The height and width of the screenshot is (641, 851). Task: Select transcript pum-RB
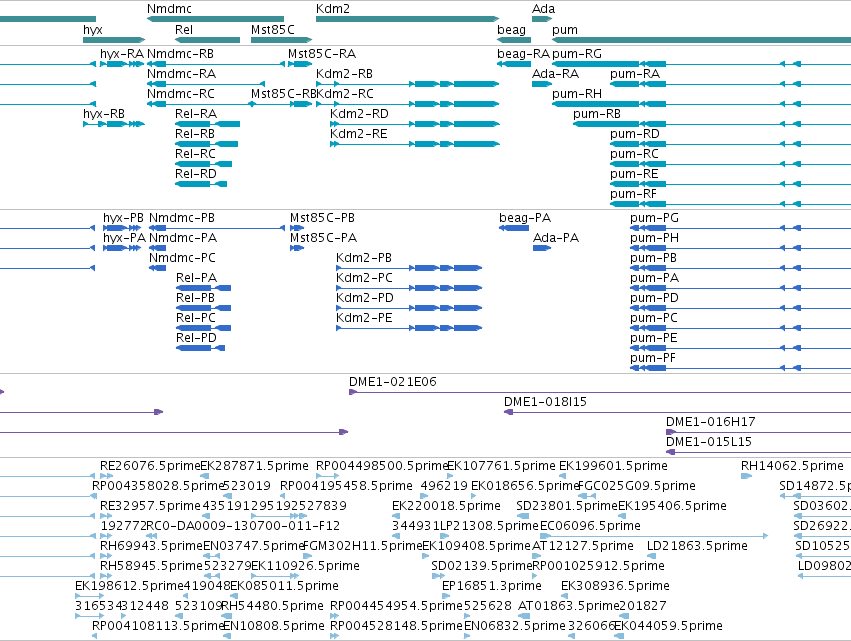point(597,114)
